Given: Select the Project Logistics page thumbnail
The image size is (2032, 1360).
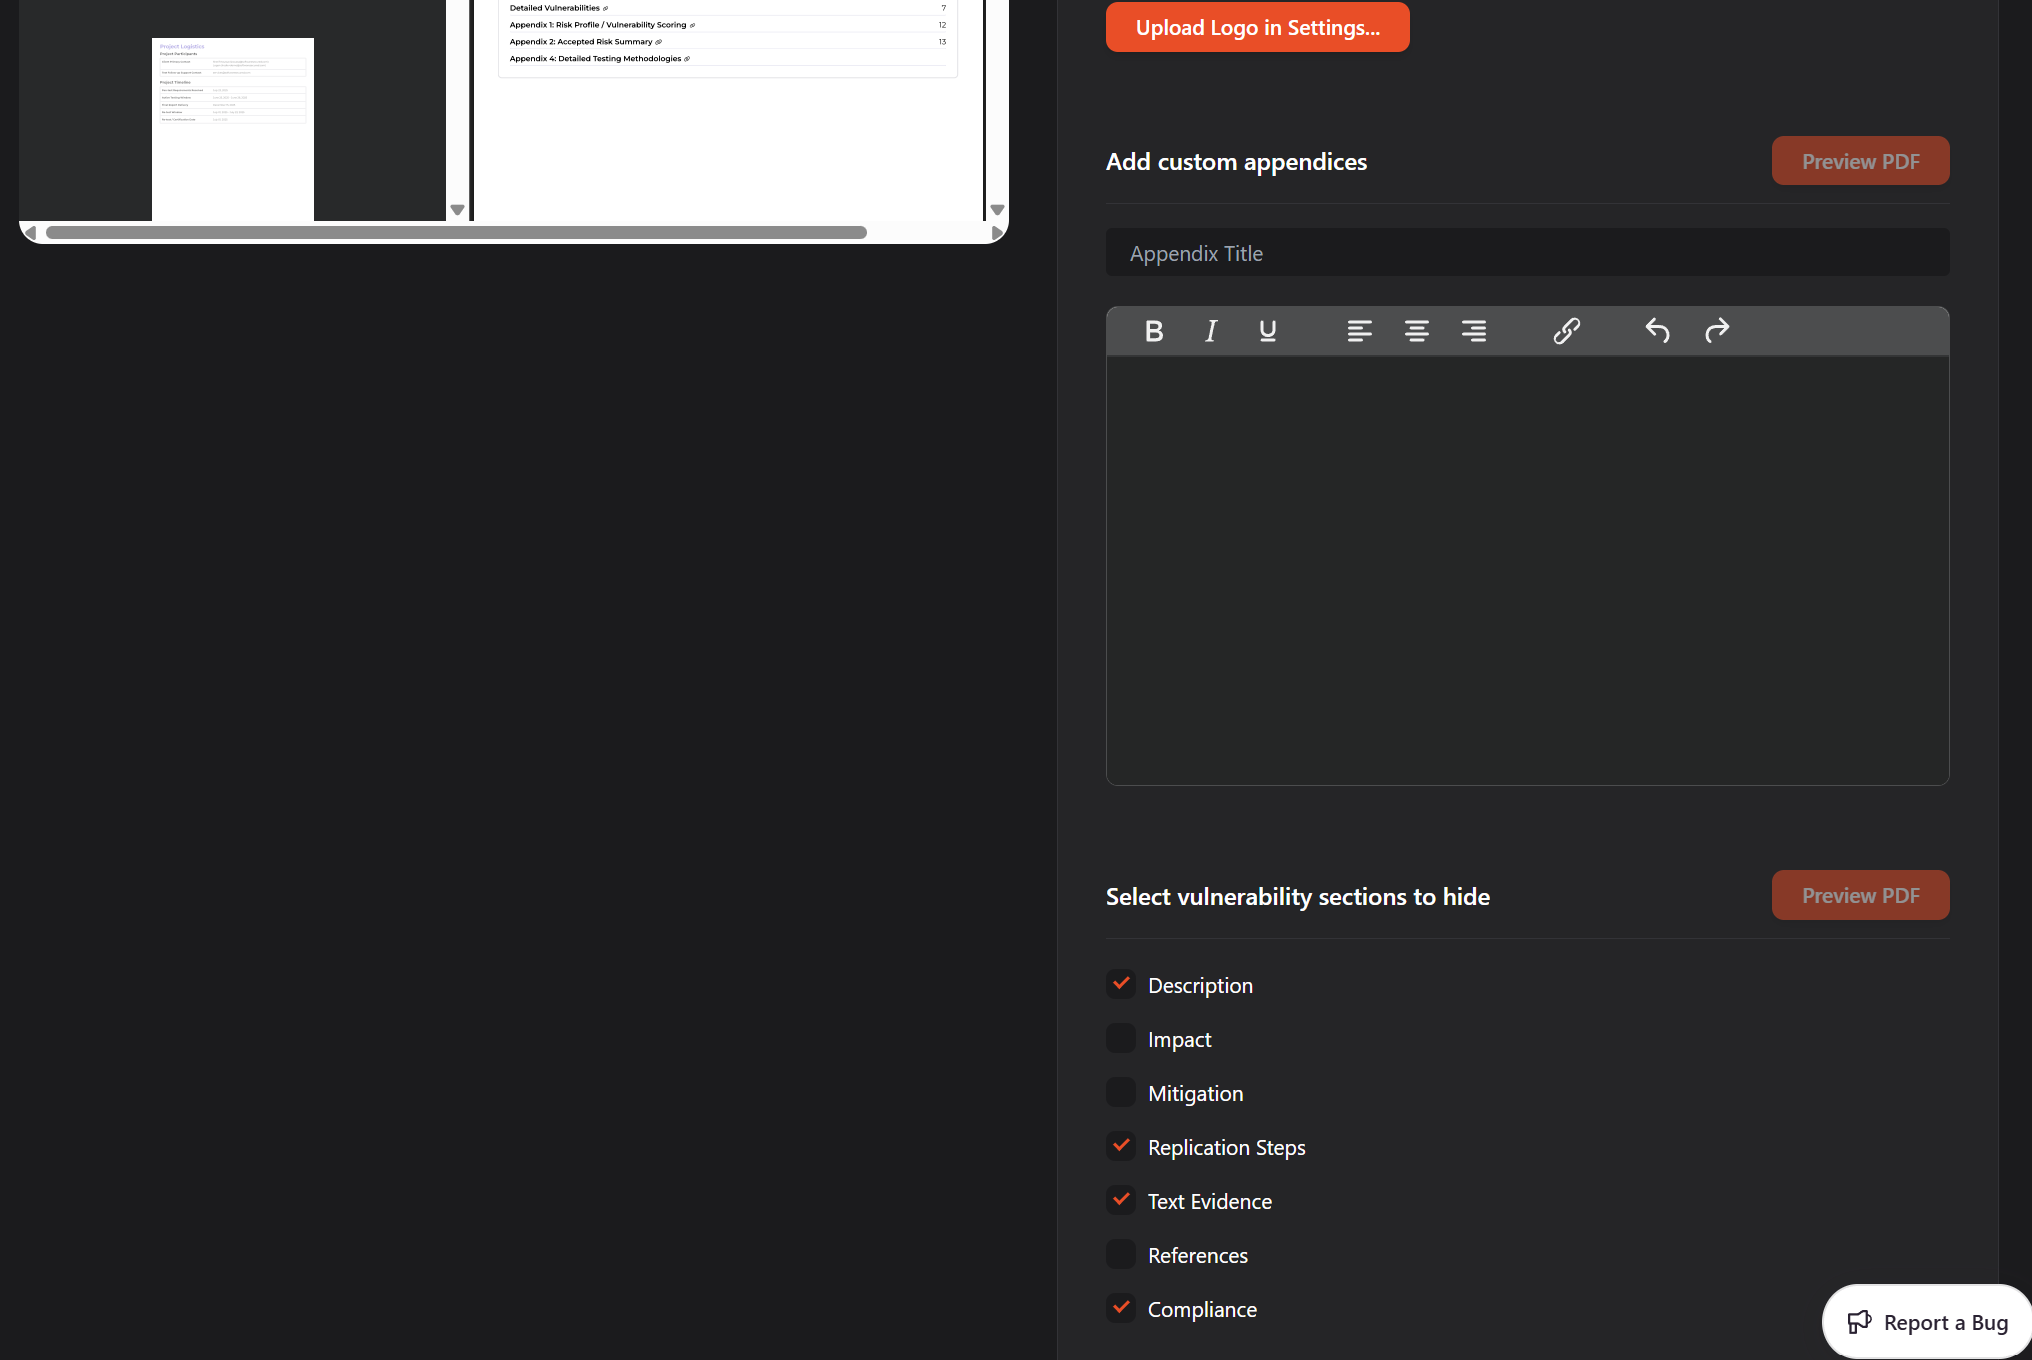Looking at the screenshot, I should 233,129.
